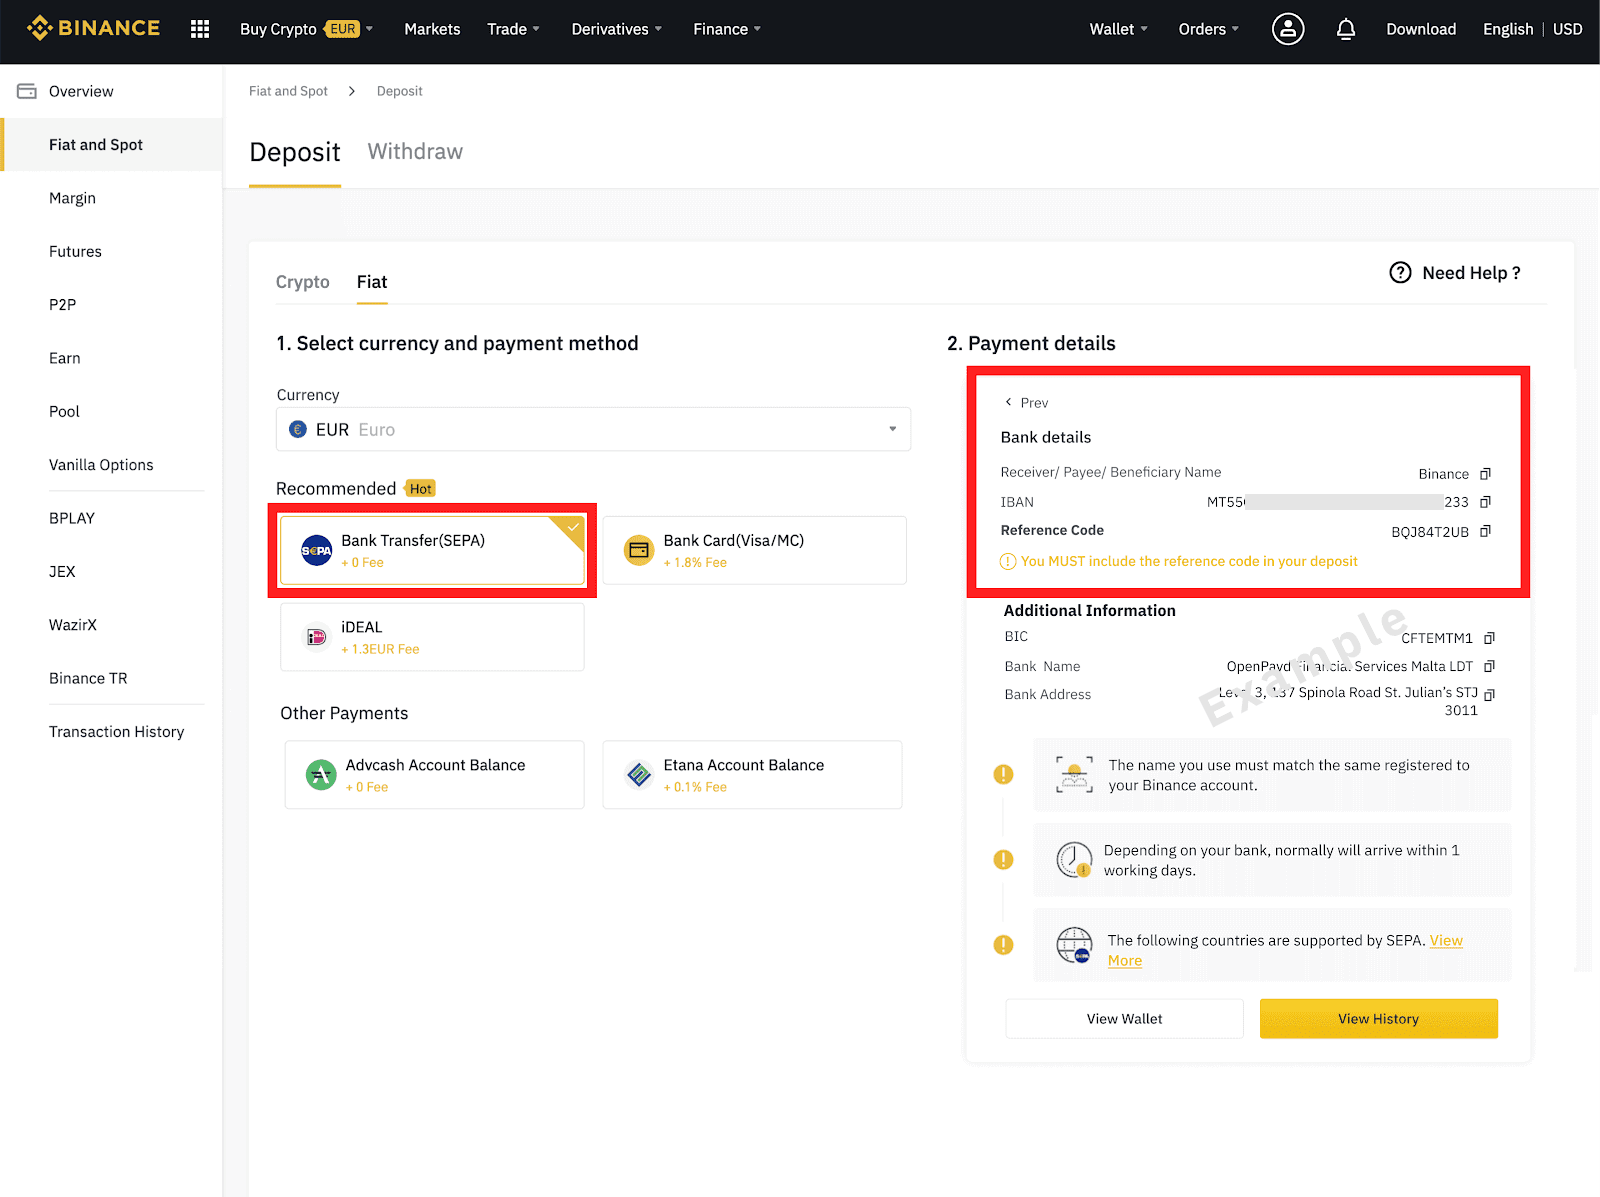
Task: Expand the Derivatives menu dropdown
Action: pyautogui.click(x=616, y=29)
